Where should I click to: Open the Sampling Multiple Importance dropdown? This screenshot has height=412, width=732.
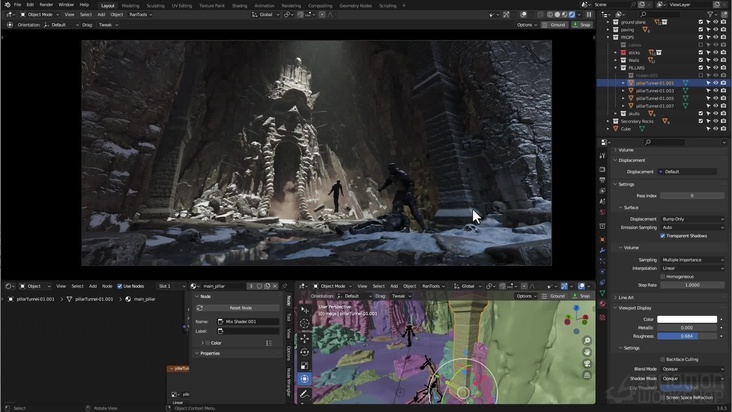[x=692, y=259]
